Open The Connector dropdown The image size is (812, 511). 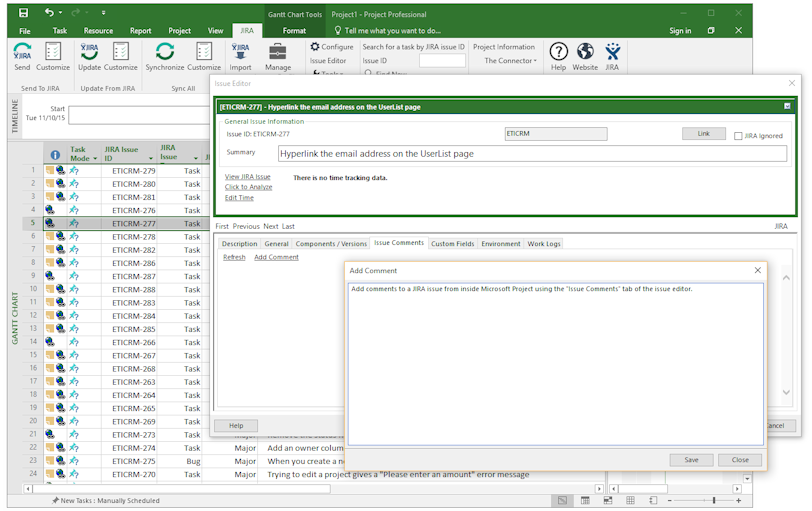click(x=511, y=61)
